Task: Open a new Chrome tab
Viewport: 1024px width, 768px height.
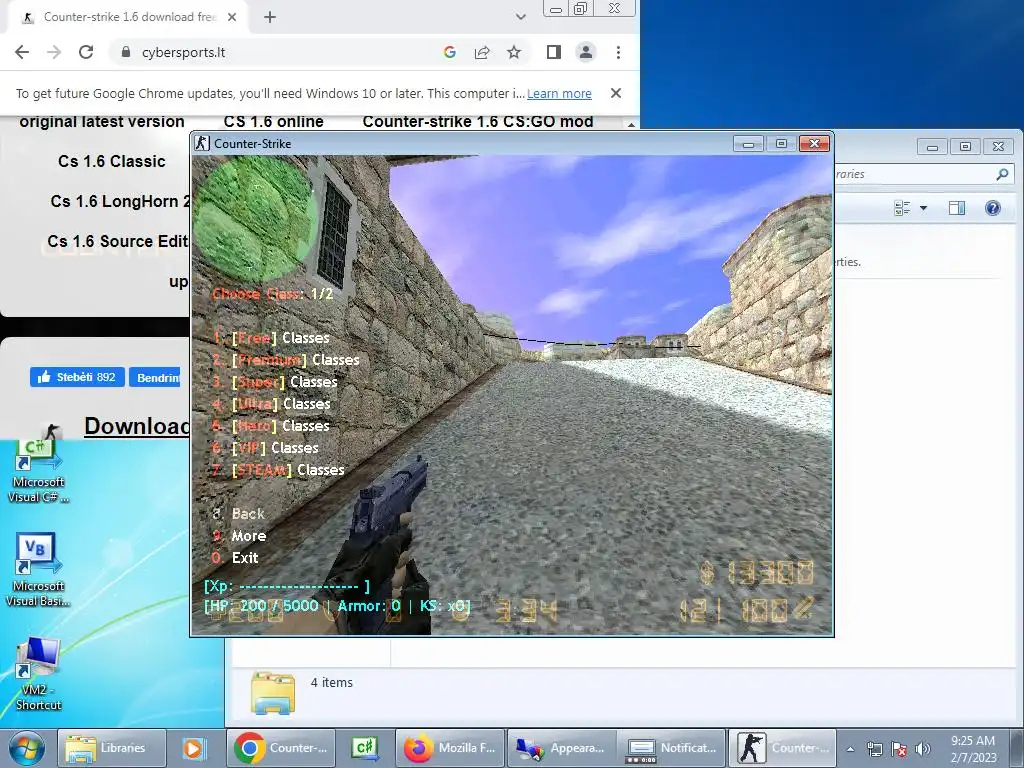Action: 270,18
